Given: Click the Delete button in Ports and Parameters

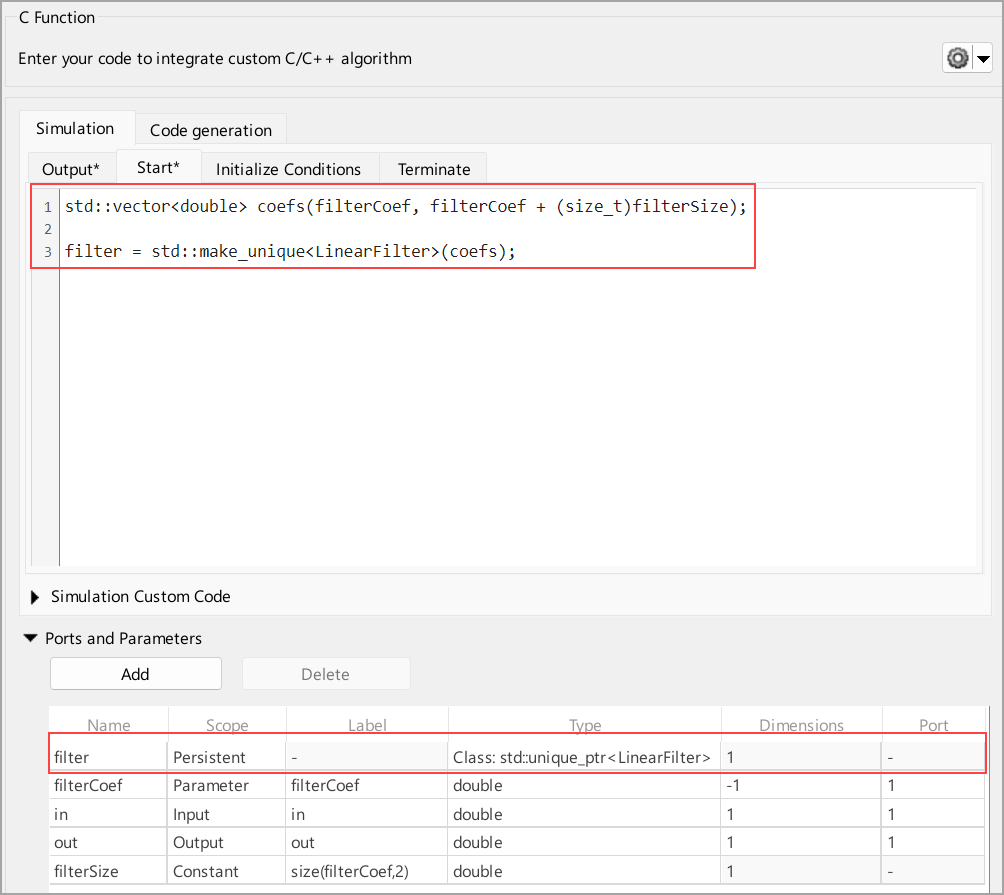Looking at the screenshot, I should (325, 673).
